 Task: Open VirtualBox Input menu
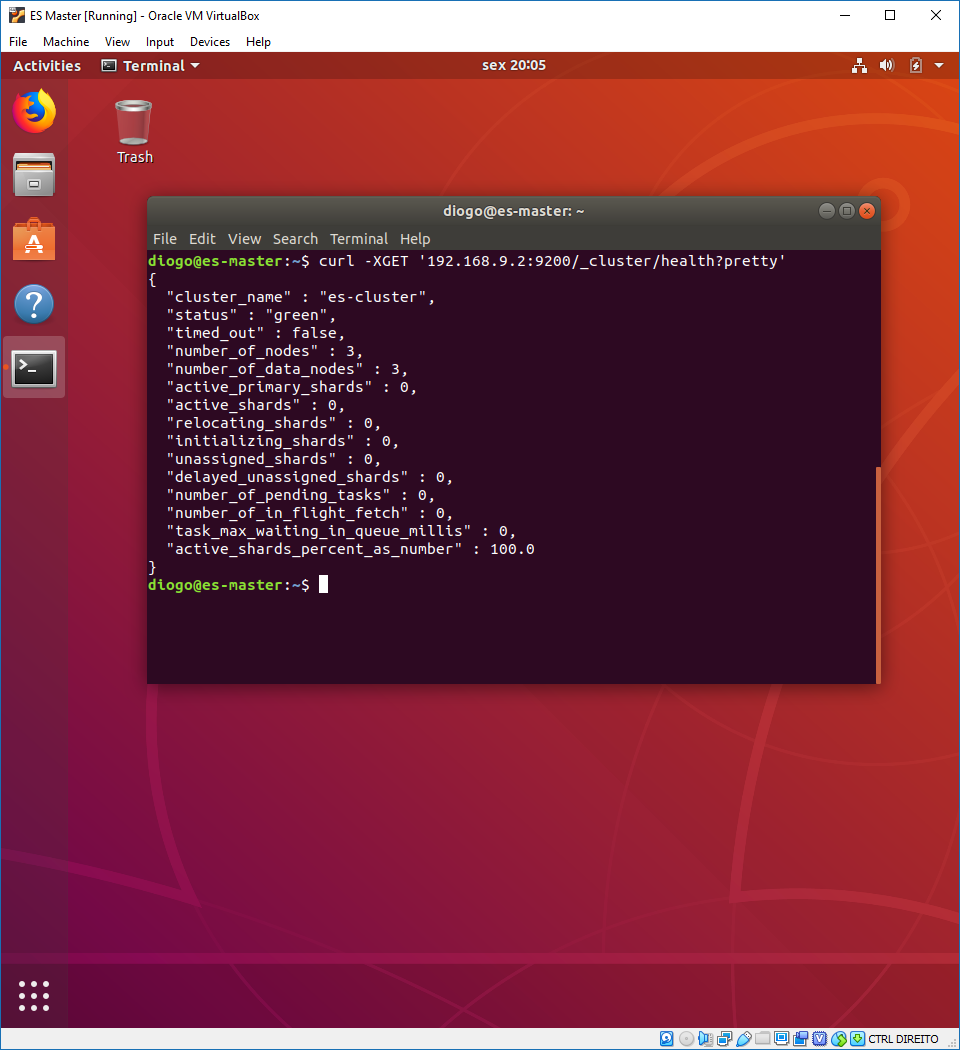coord(159,42)
